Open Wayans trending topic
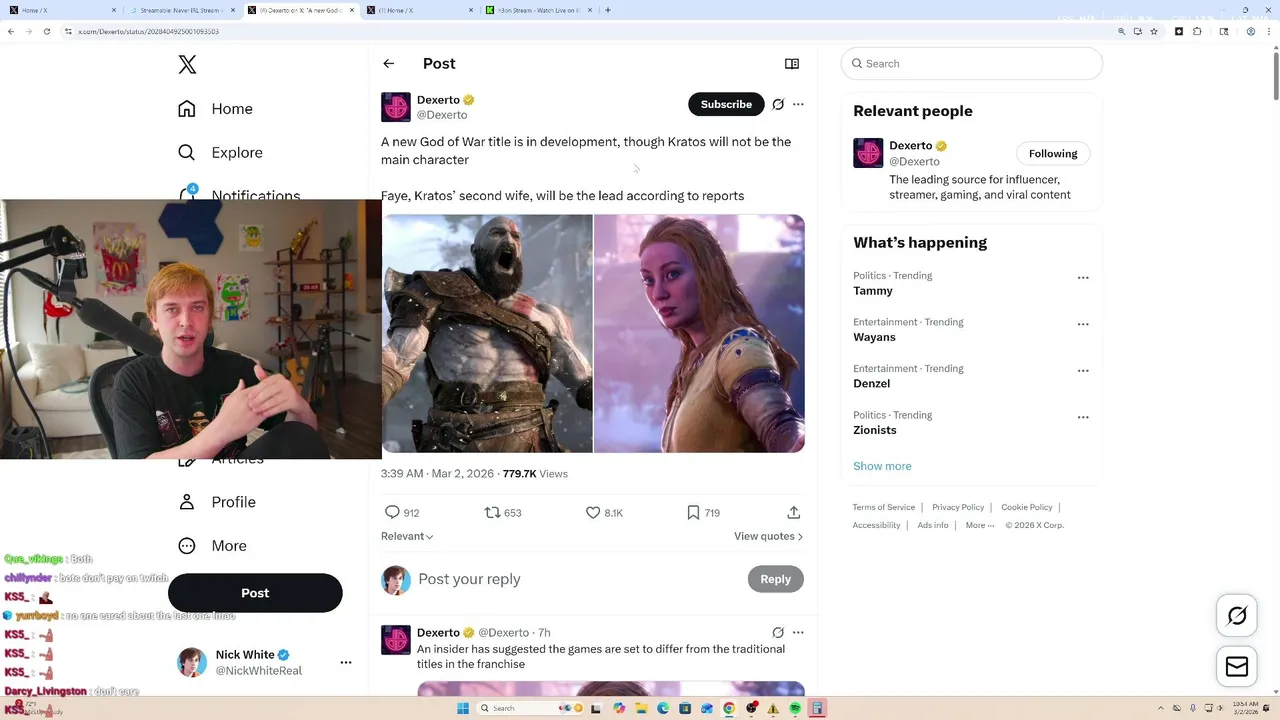1280x720 pixels. (874, 337)
